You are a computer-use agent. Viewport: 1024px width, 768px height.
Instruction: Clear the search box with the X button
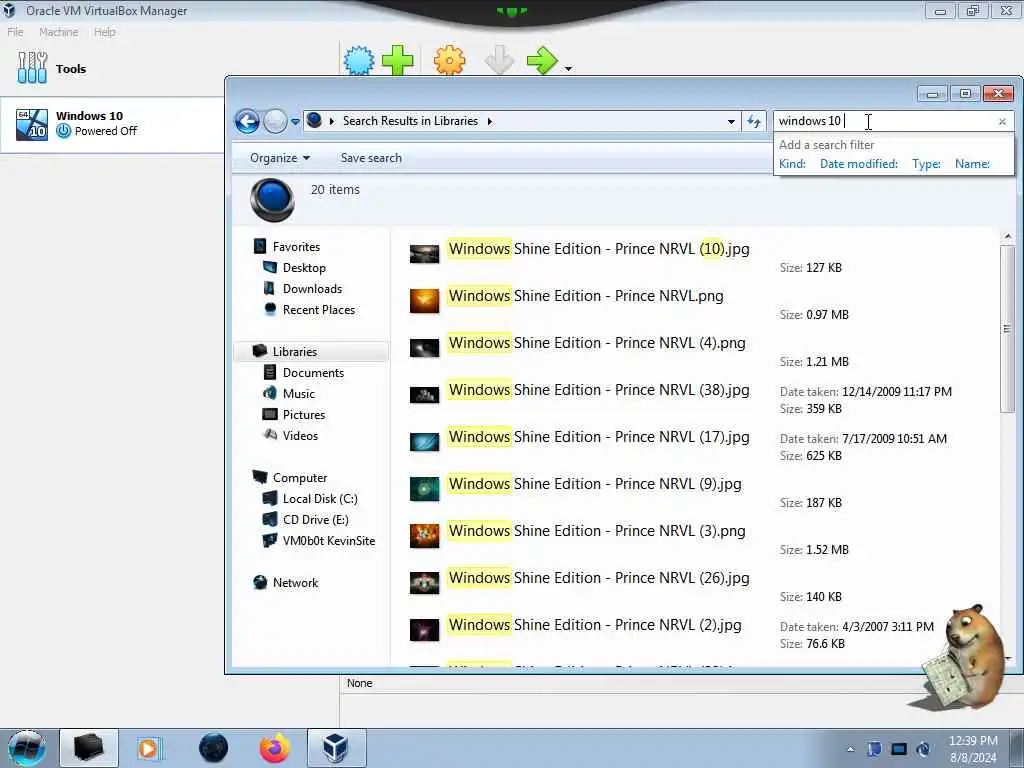tap(1002, 122)
